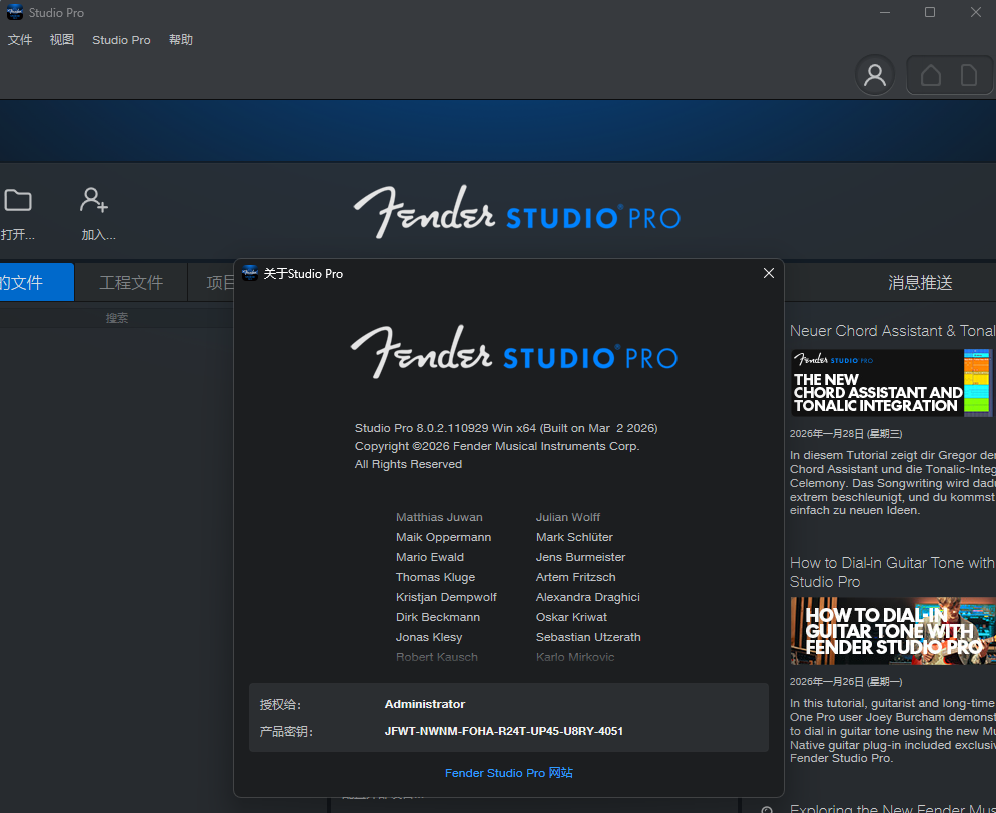
Task: Open the Dial-in Guitar Tone video thumbnail
Action: point(893,631)
